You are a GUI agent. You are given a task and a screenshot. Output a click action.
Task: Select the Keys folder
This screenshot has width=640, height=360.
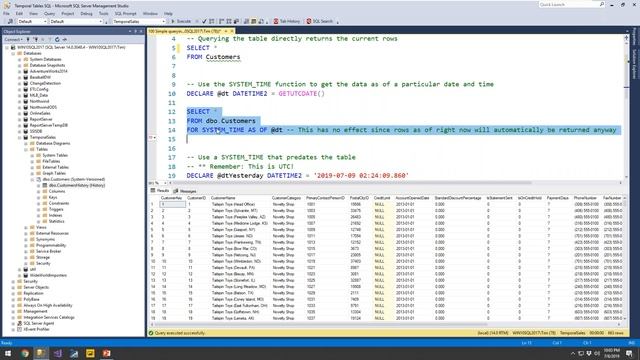tap(53, 197)
